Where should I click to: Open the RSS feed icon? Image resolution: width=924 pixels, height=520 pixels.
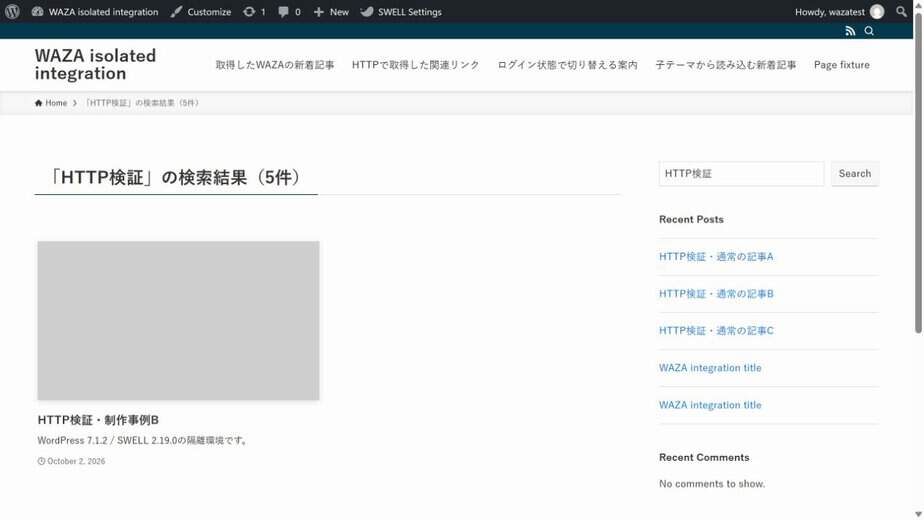coord(850,31)
